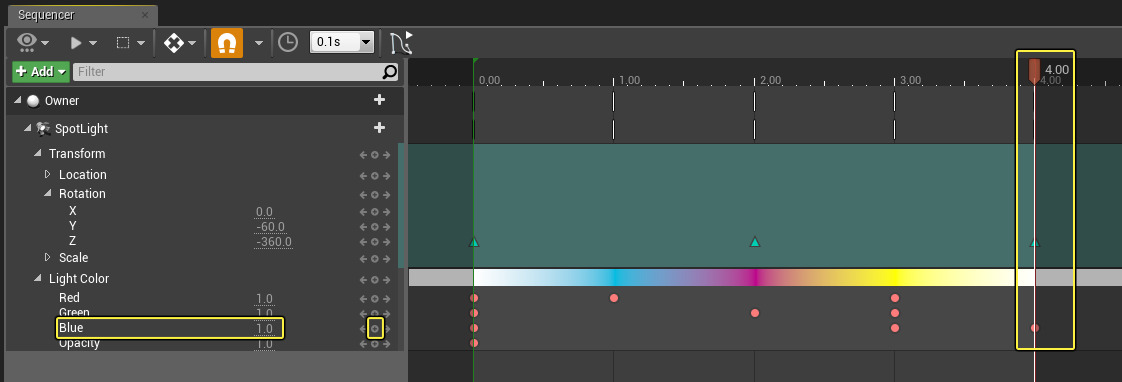Click the Red value 1.0 field
This screenshot has width=1122, height=382.
pos(264,299)
